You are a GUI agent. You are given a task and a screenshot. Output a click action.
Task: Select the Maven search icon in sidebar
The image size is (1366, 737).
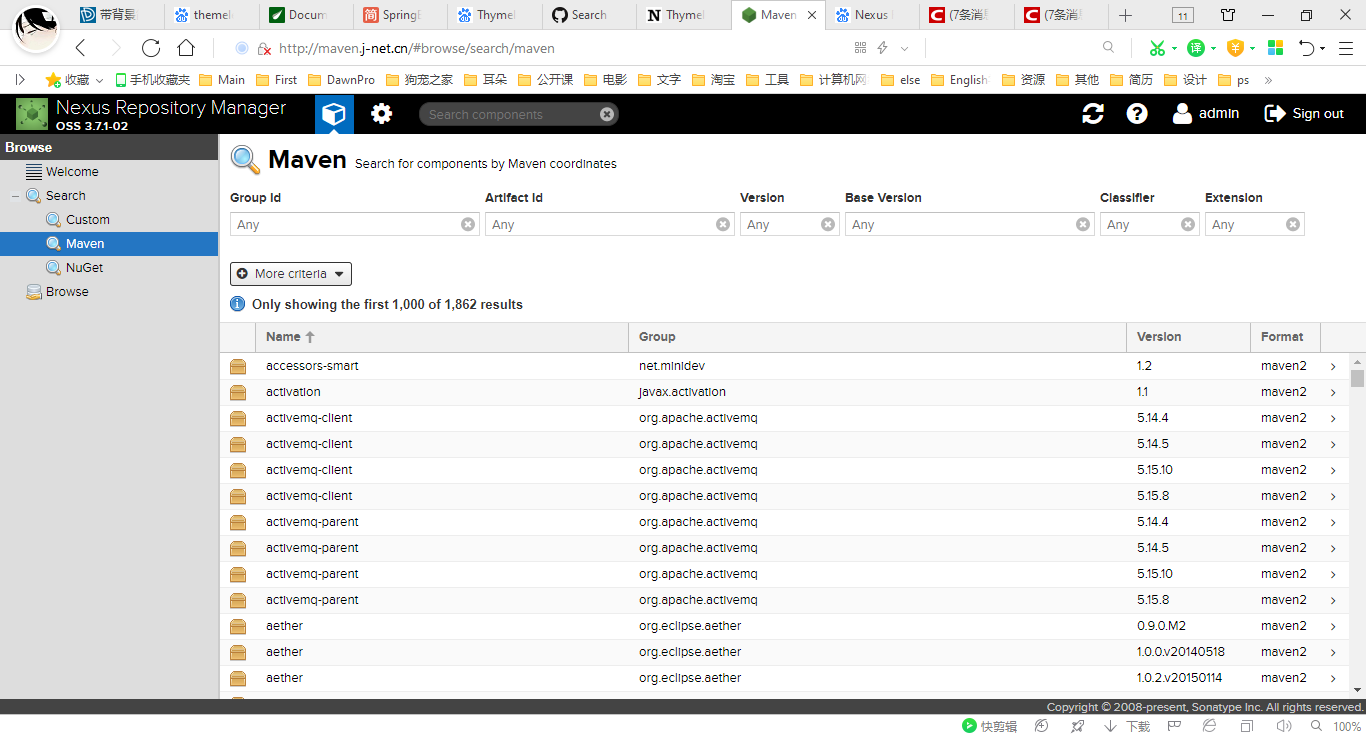point(55,243)
